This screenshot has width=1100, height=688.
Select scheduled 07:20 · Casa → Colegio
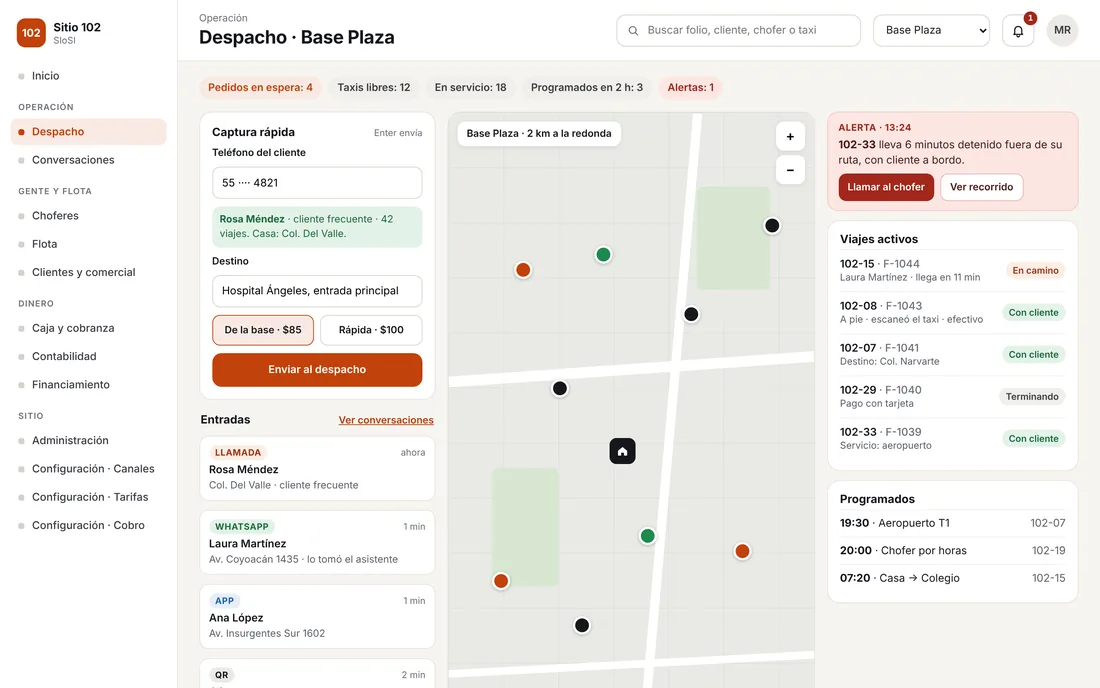953,578
